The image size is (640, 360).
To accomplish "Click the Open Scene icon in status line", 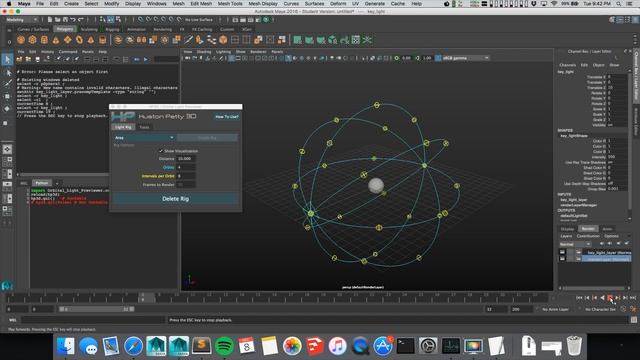I will (58, 20).
